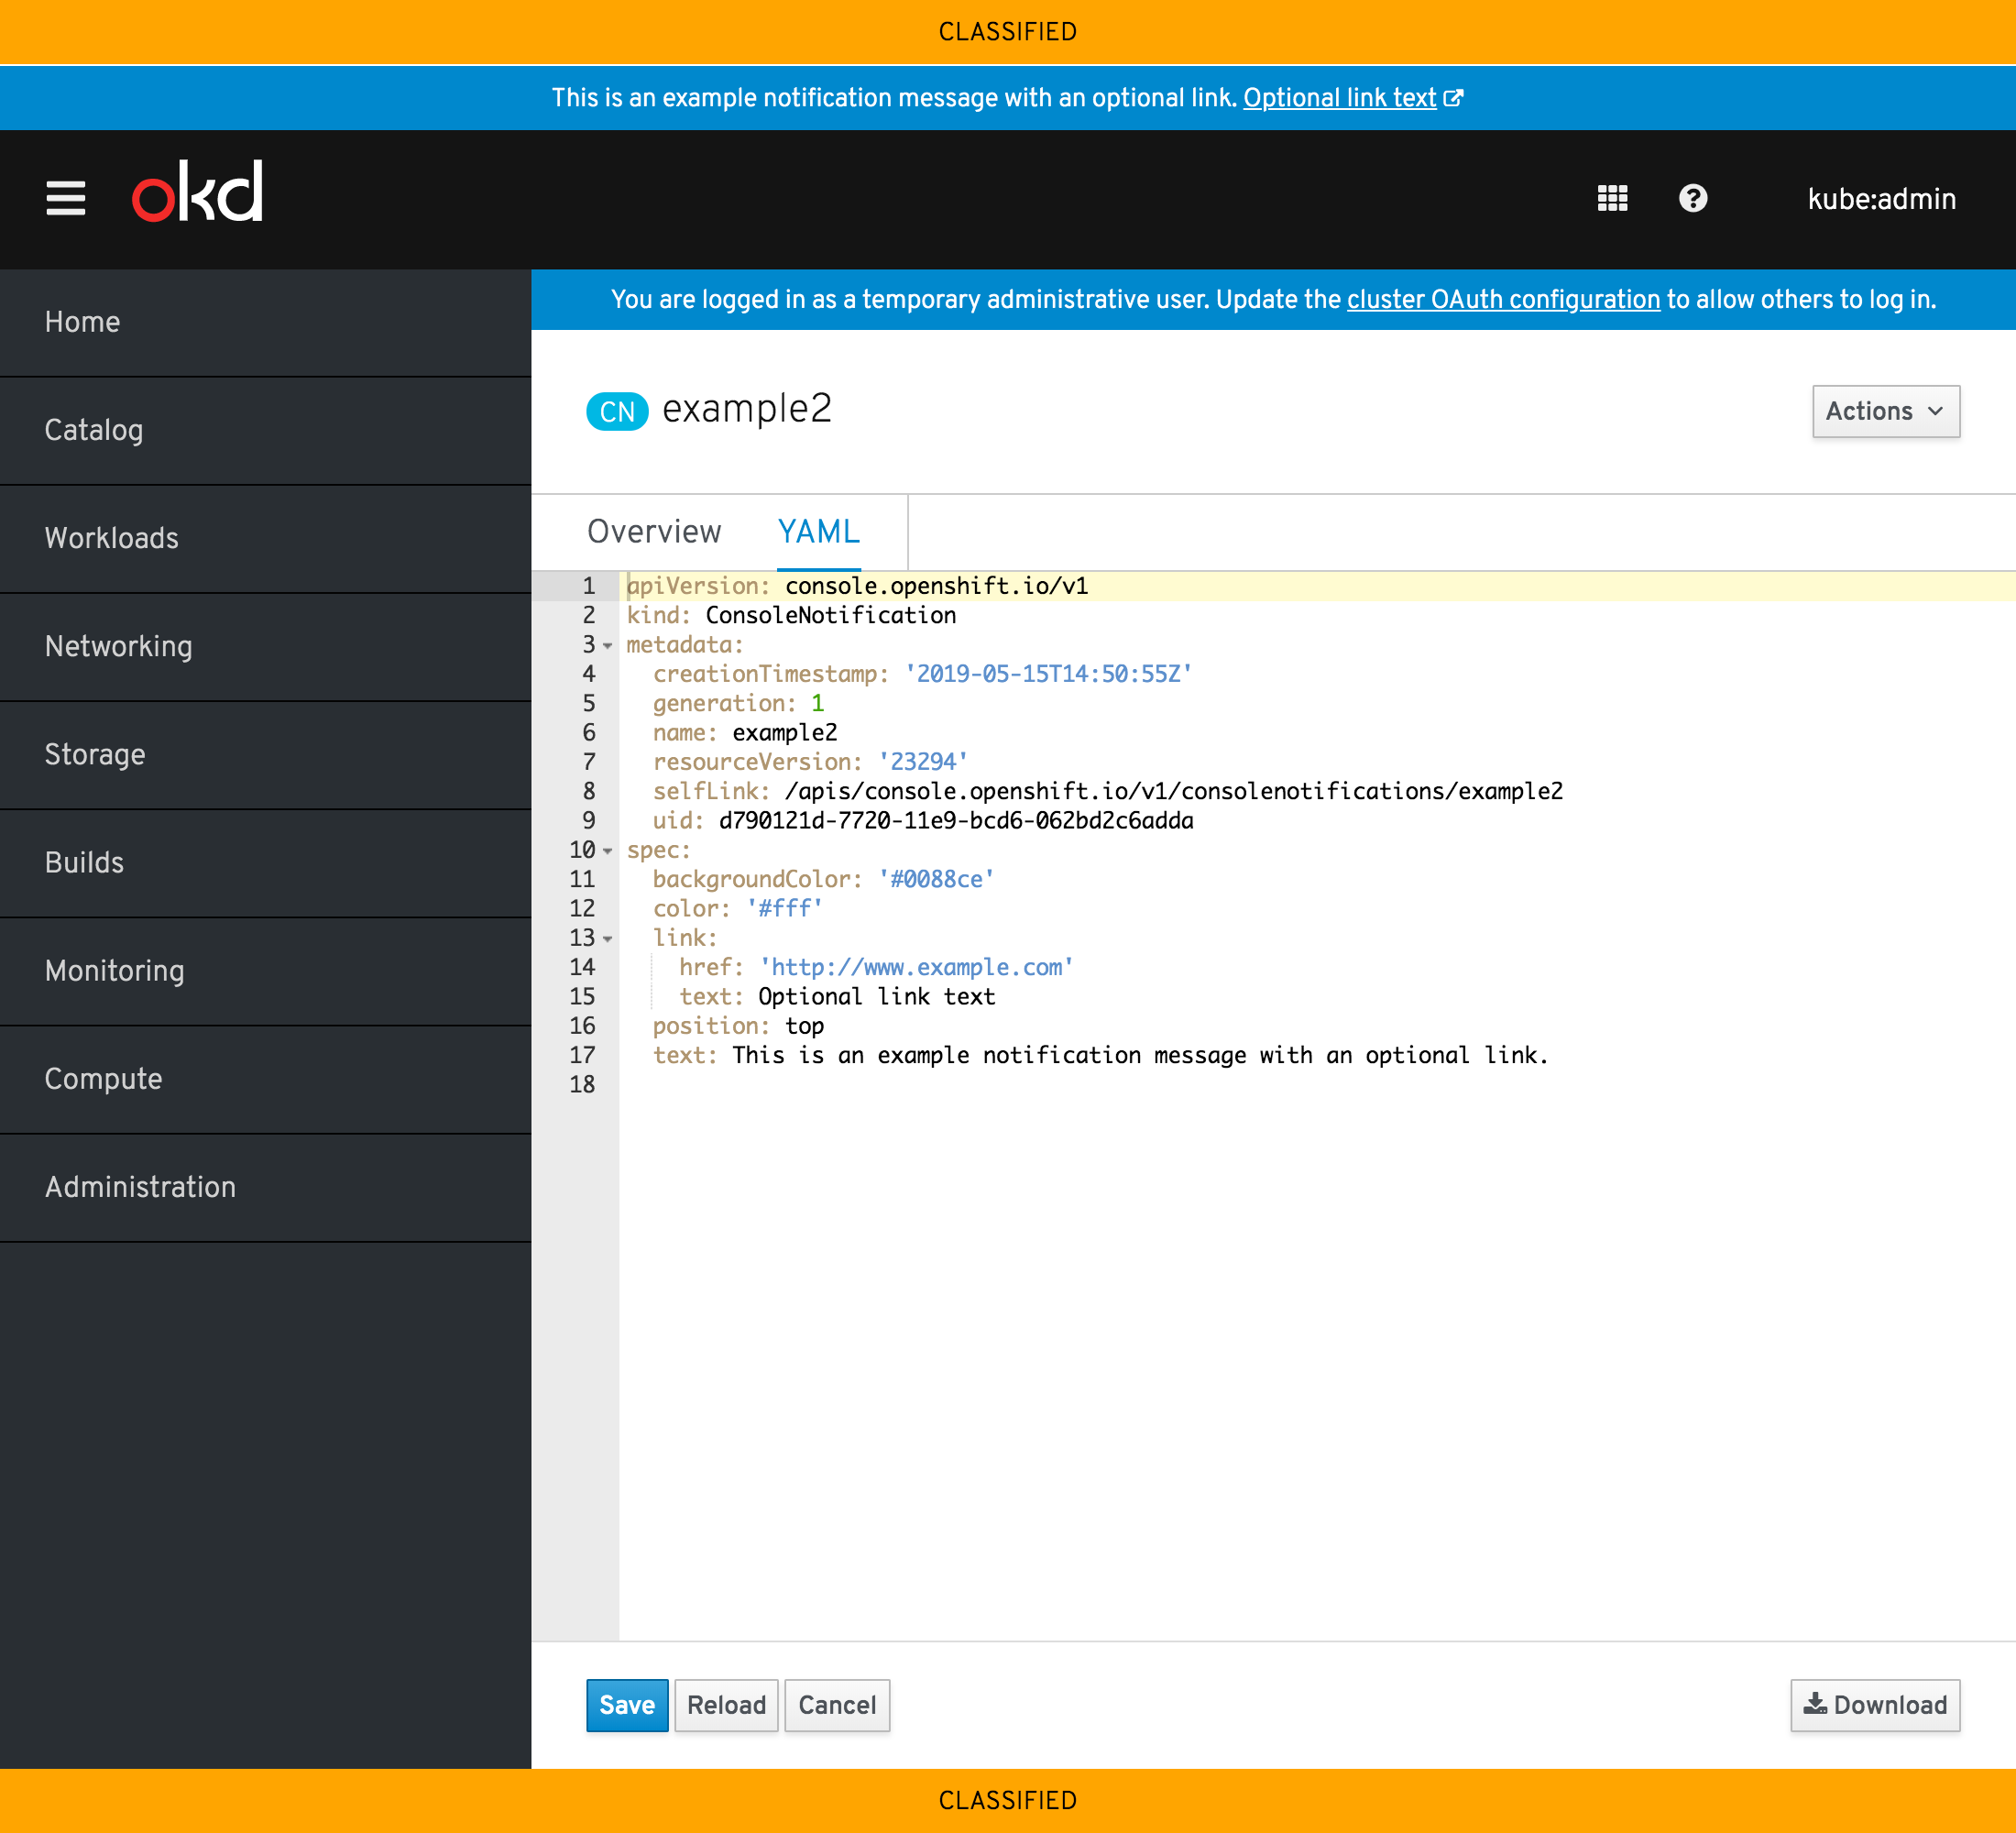Image resolution: width=2016 pixels, height=1833 pixels.
Task: Switch to the Overview tab
Action: 654,532
